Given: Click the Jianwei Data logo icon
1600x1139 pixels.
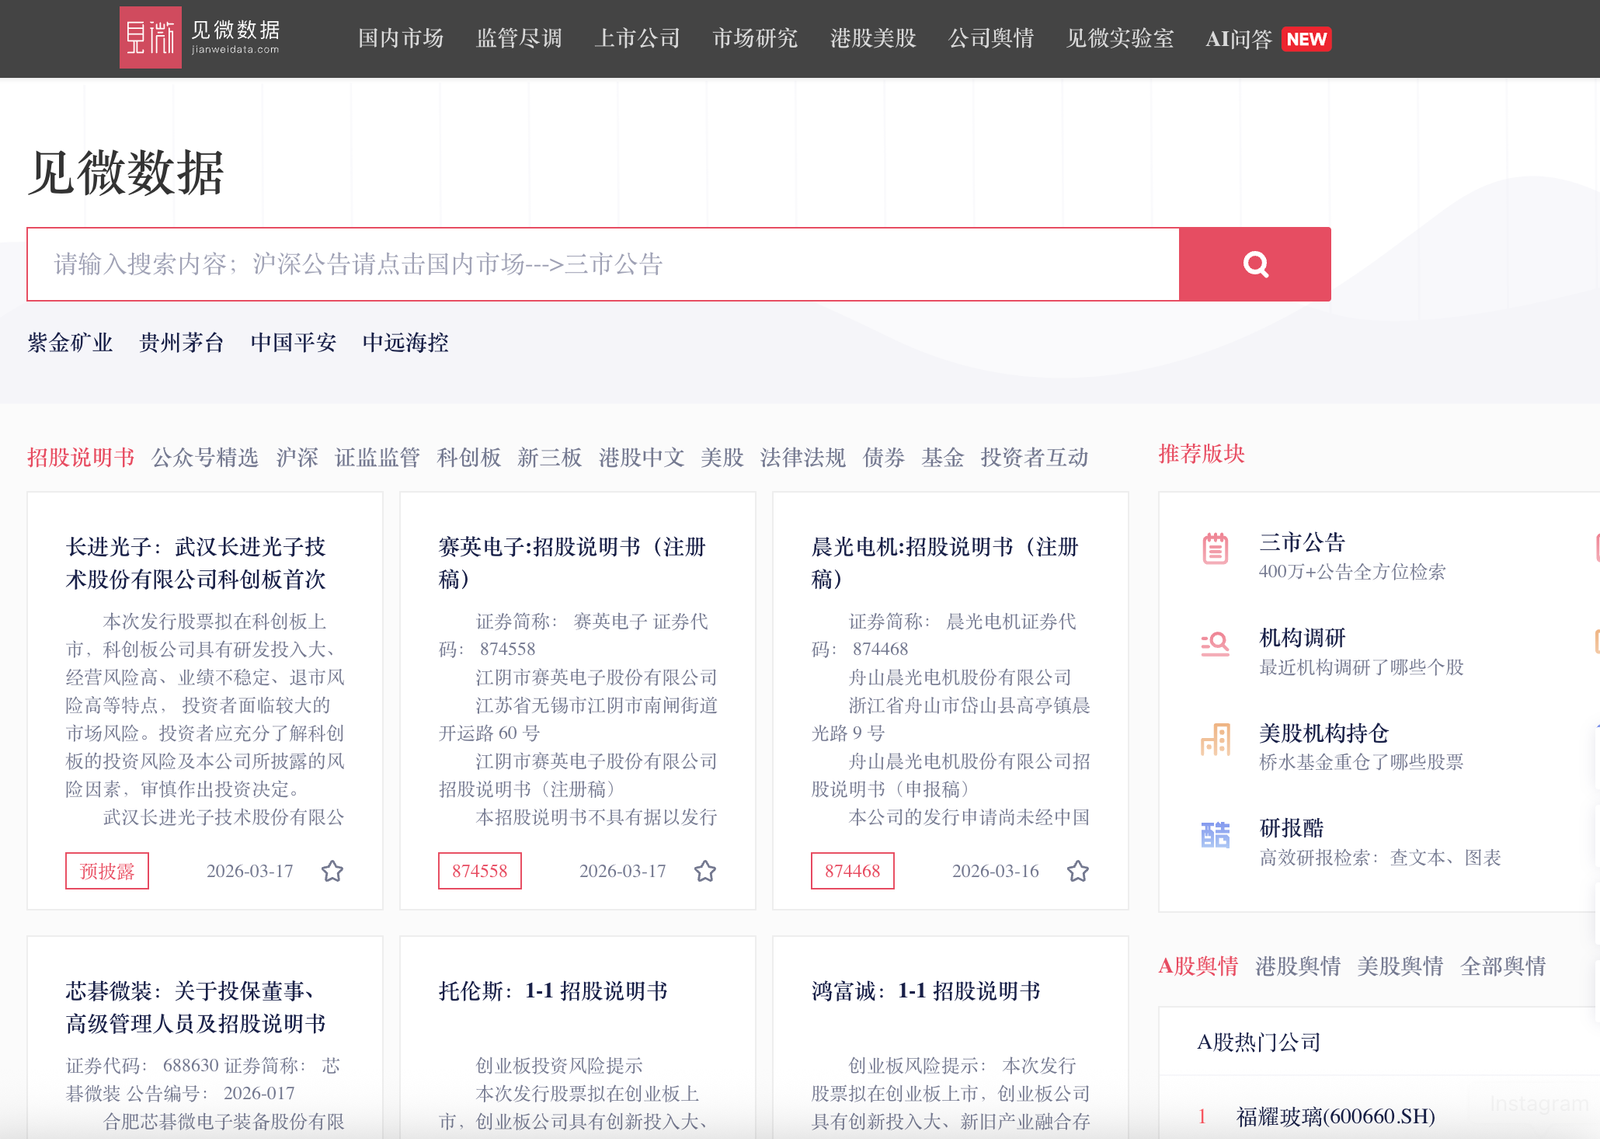Looking at the screenshot, I should point(150,38).
